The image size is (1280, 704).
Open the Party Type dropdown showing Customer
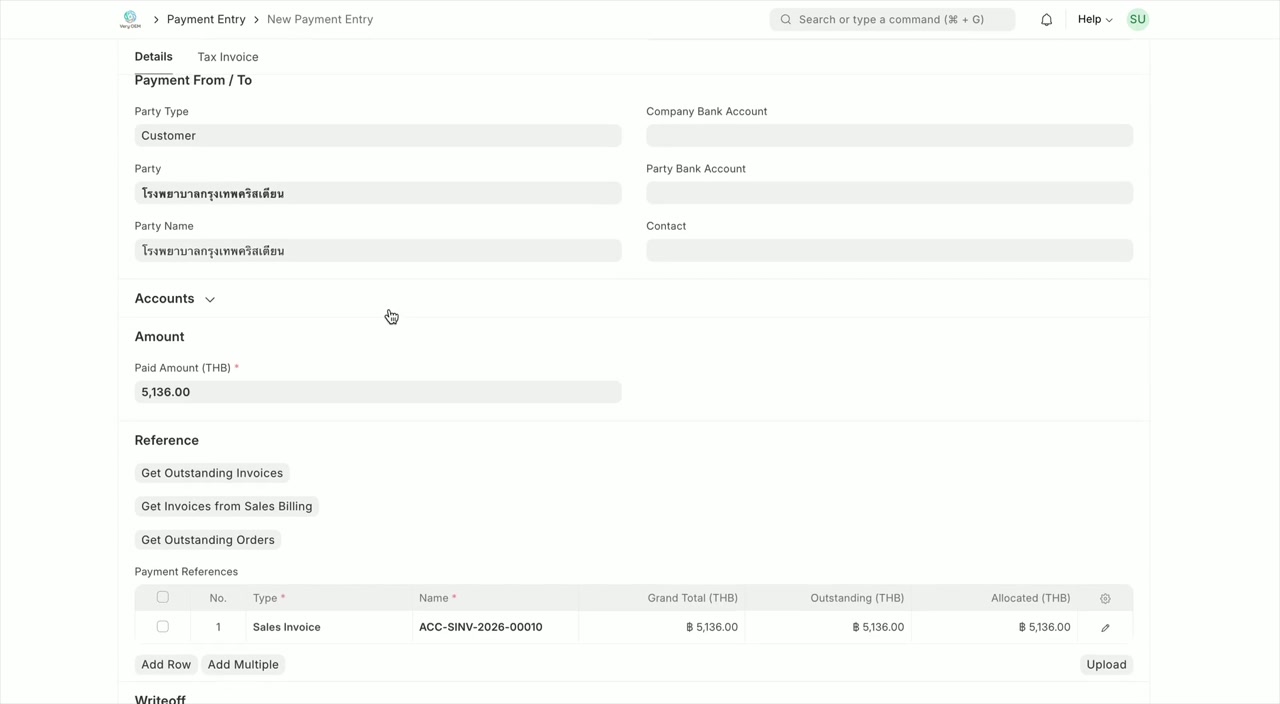[x=377, y=135]
